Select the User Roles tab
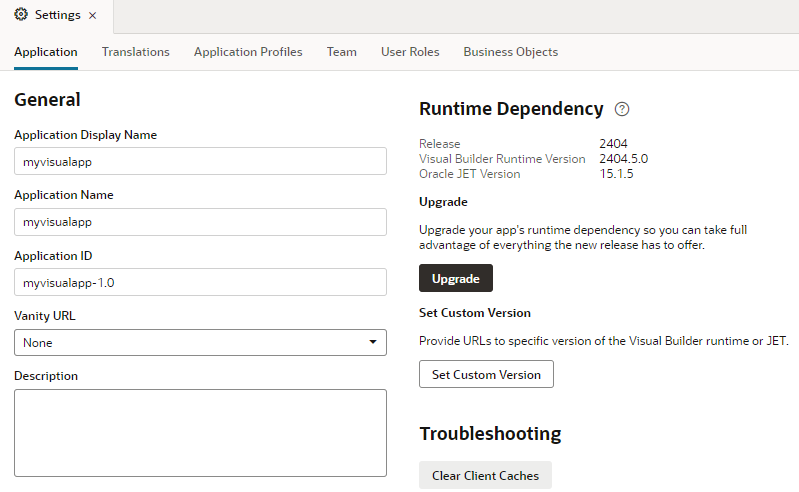This screenshot has width=799, height=492. pos(410,52)
